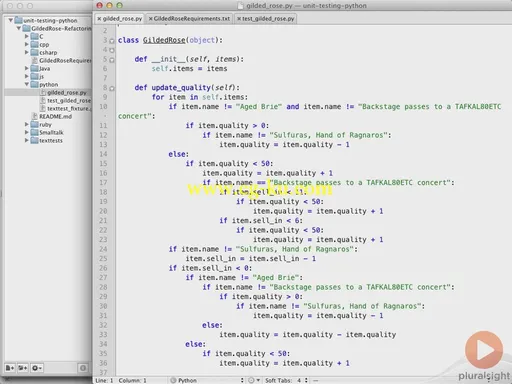
Task: Zoom the TextMate editor window with green button
Action: (x=119, y=5)
